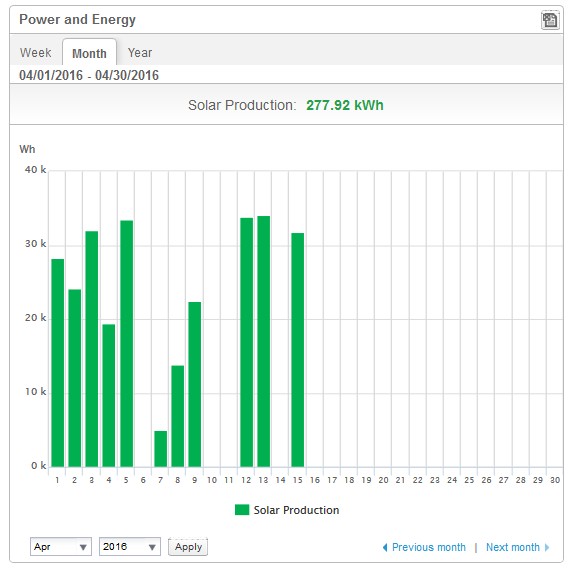
Task: Open the 2016 year dropdown
Action: [130, 547]
